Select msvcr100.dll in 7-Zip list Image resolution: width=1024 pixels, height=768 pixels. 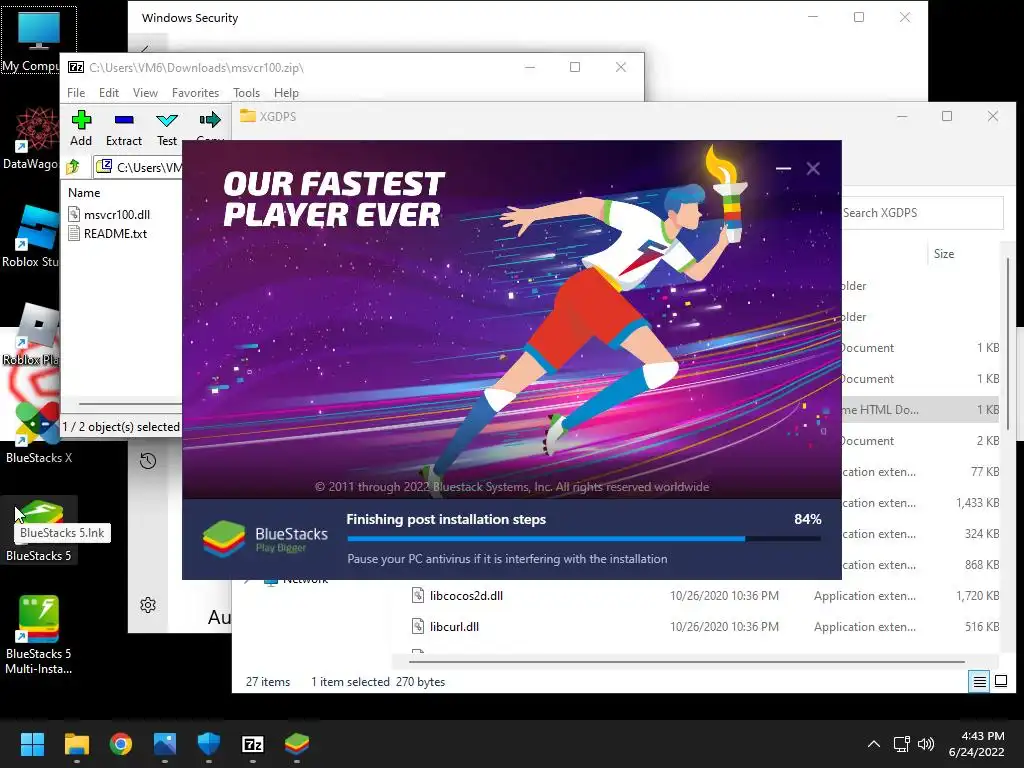tap(109, 214)
